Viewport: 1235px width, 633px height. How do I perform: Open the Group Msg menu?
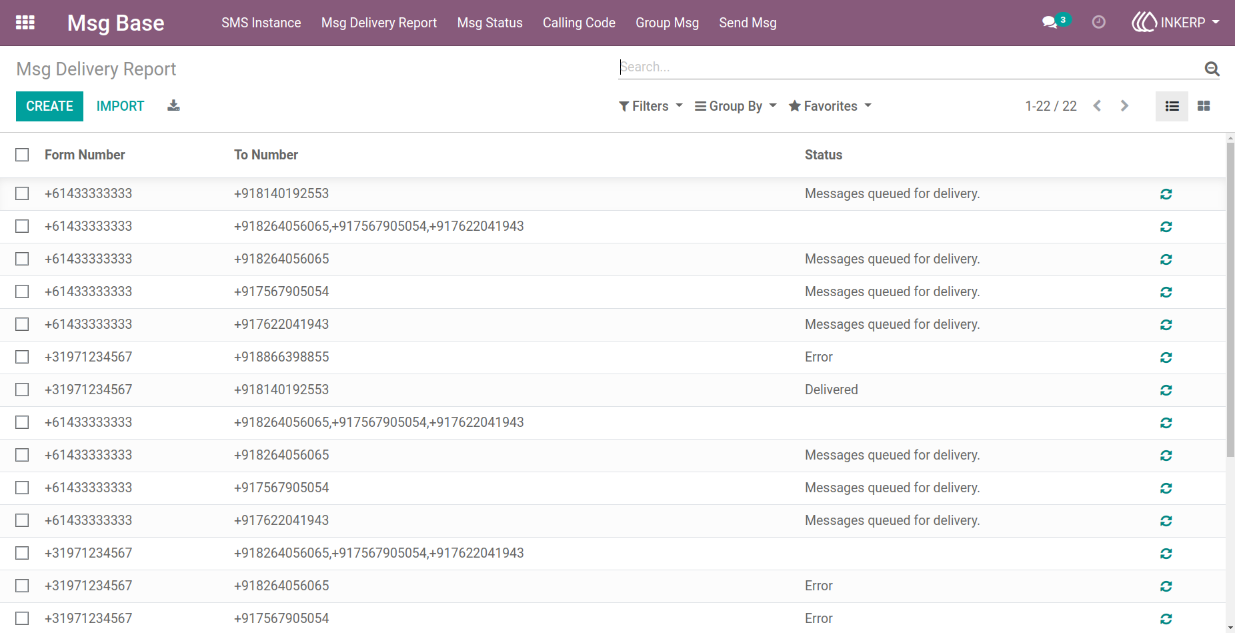667,23
